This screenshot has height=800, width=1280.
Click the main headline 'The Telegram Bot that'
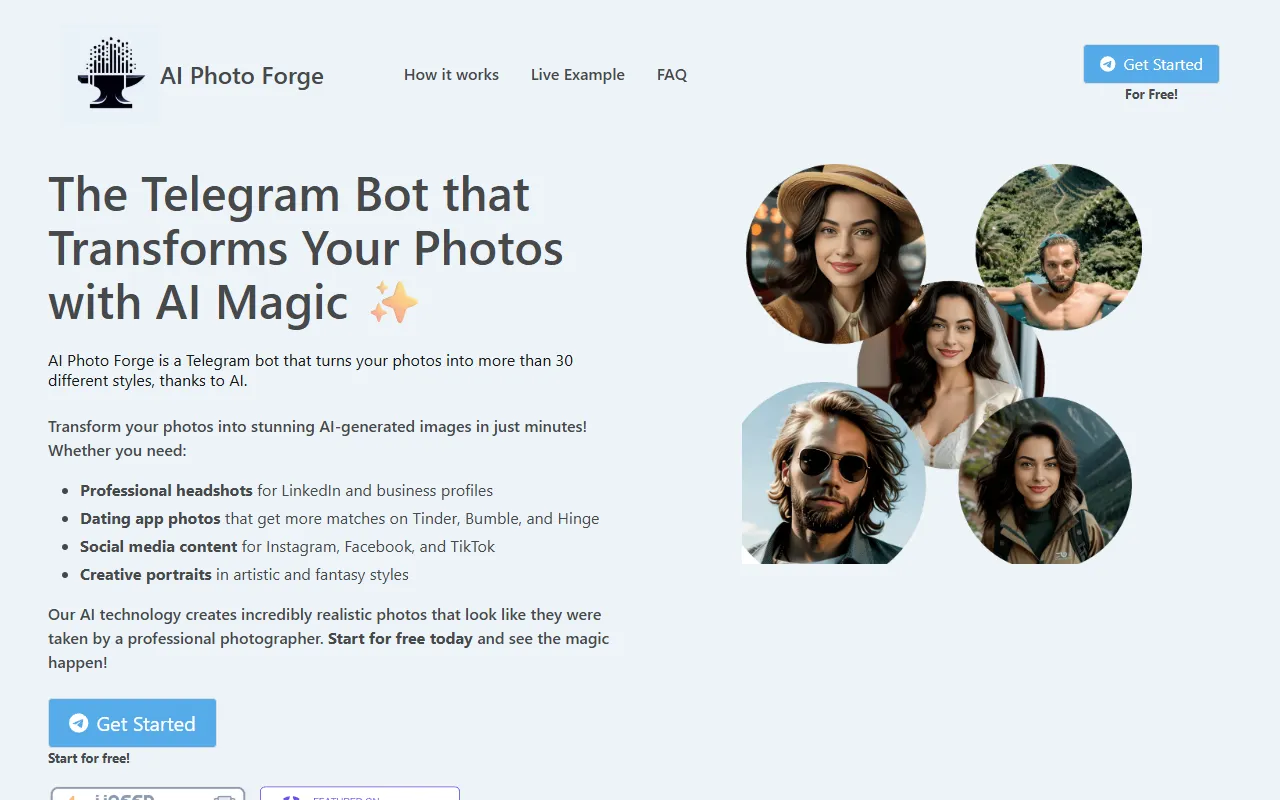(289, 194)
